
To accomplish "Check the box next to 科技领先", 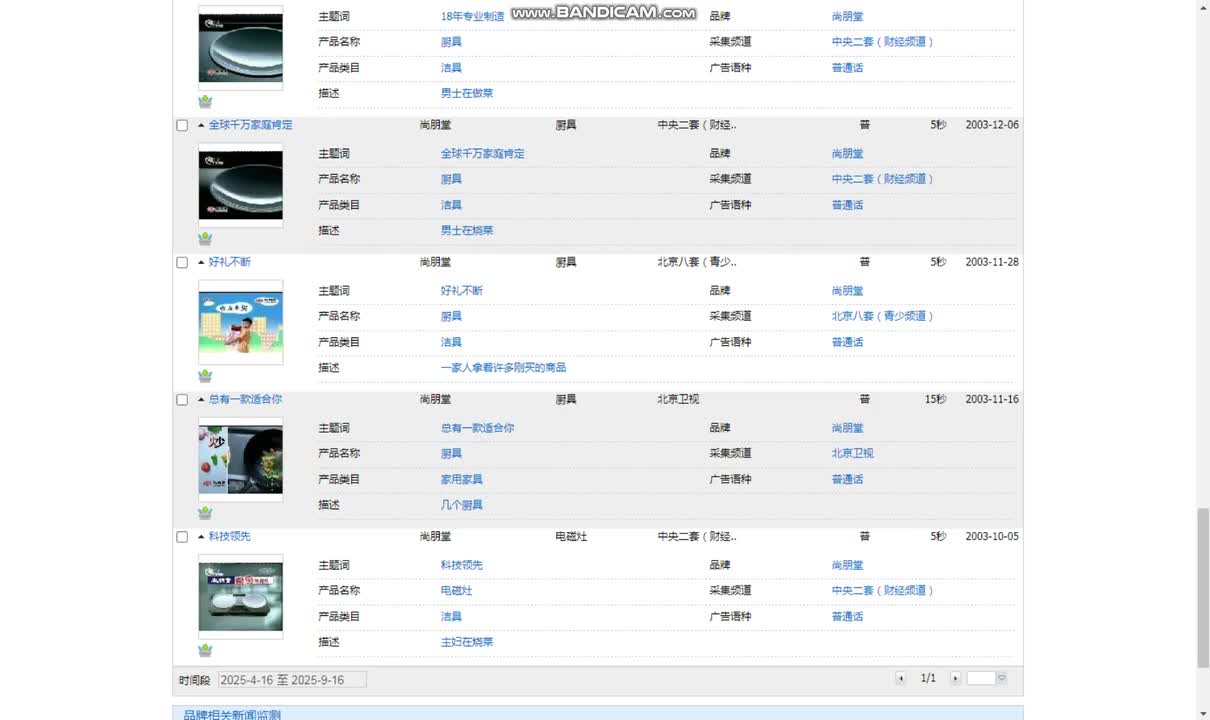I will 182,537.
